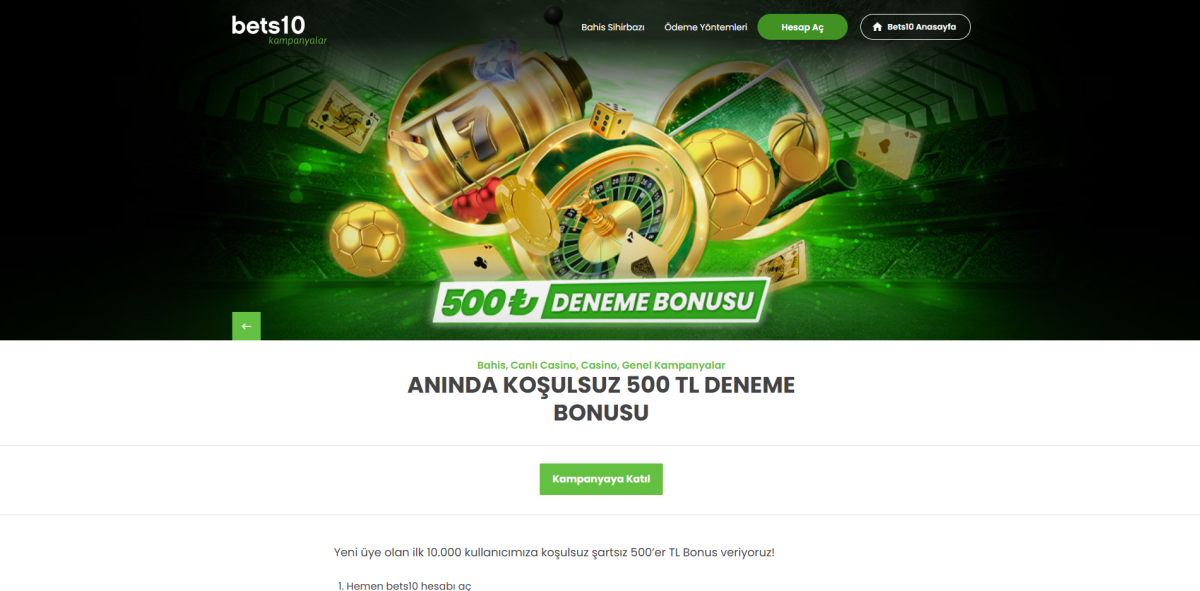
Task: Click the Kampanyaya Katıl button
Action: 601,479
